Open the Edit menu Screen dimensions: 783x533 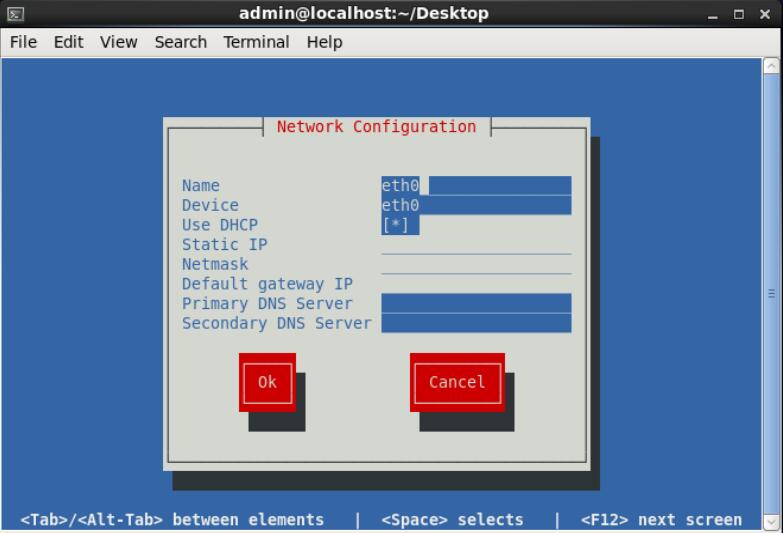click(68, 42)
